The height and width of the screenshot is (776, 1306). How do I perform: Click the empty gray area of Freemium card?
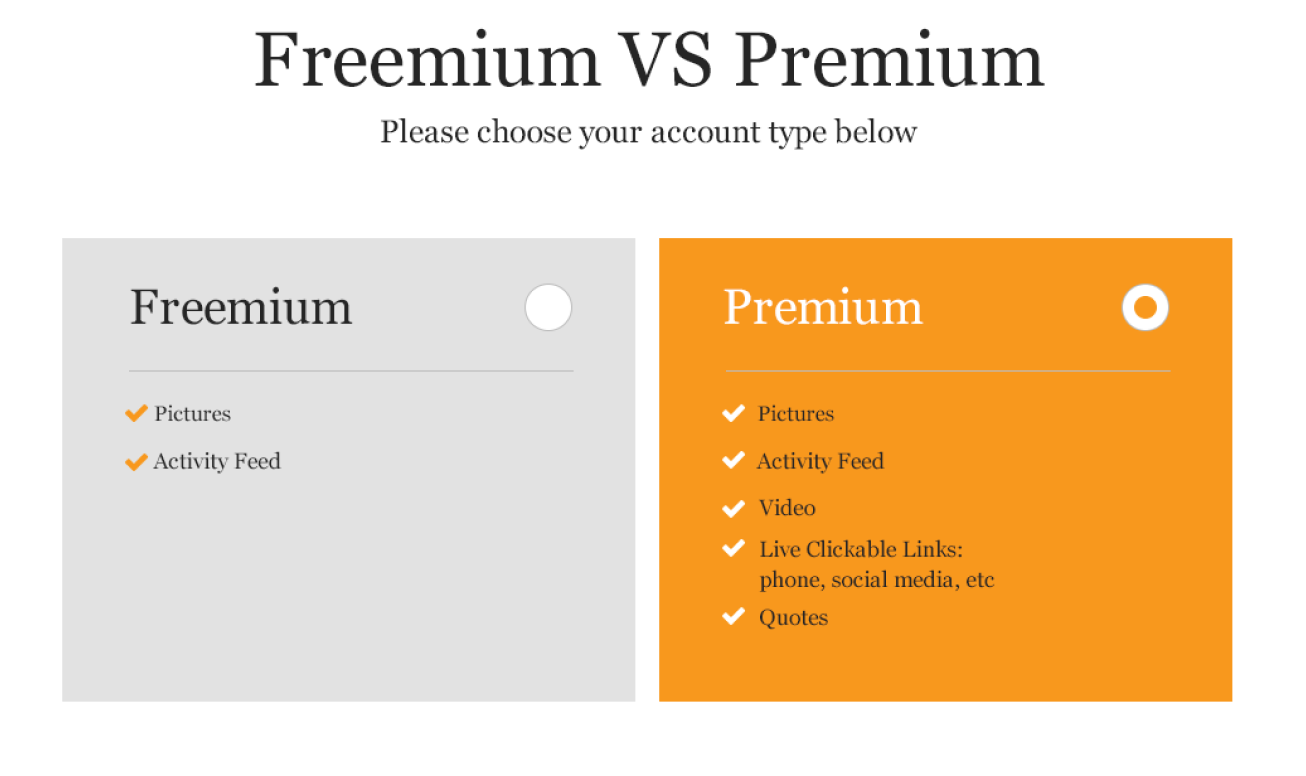click(x=348, y=590)
